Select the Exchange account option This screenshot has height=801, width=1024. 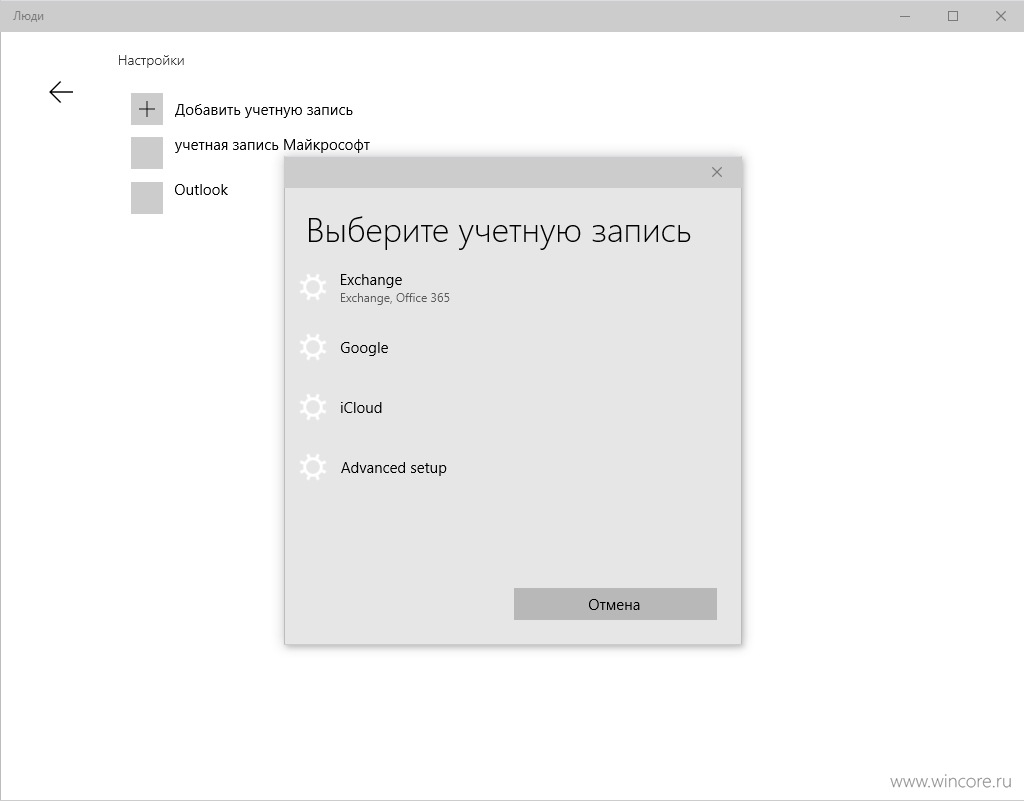[x=513, y=288]
